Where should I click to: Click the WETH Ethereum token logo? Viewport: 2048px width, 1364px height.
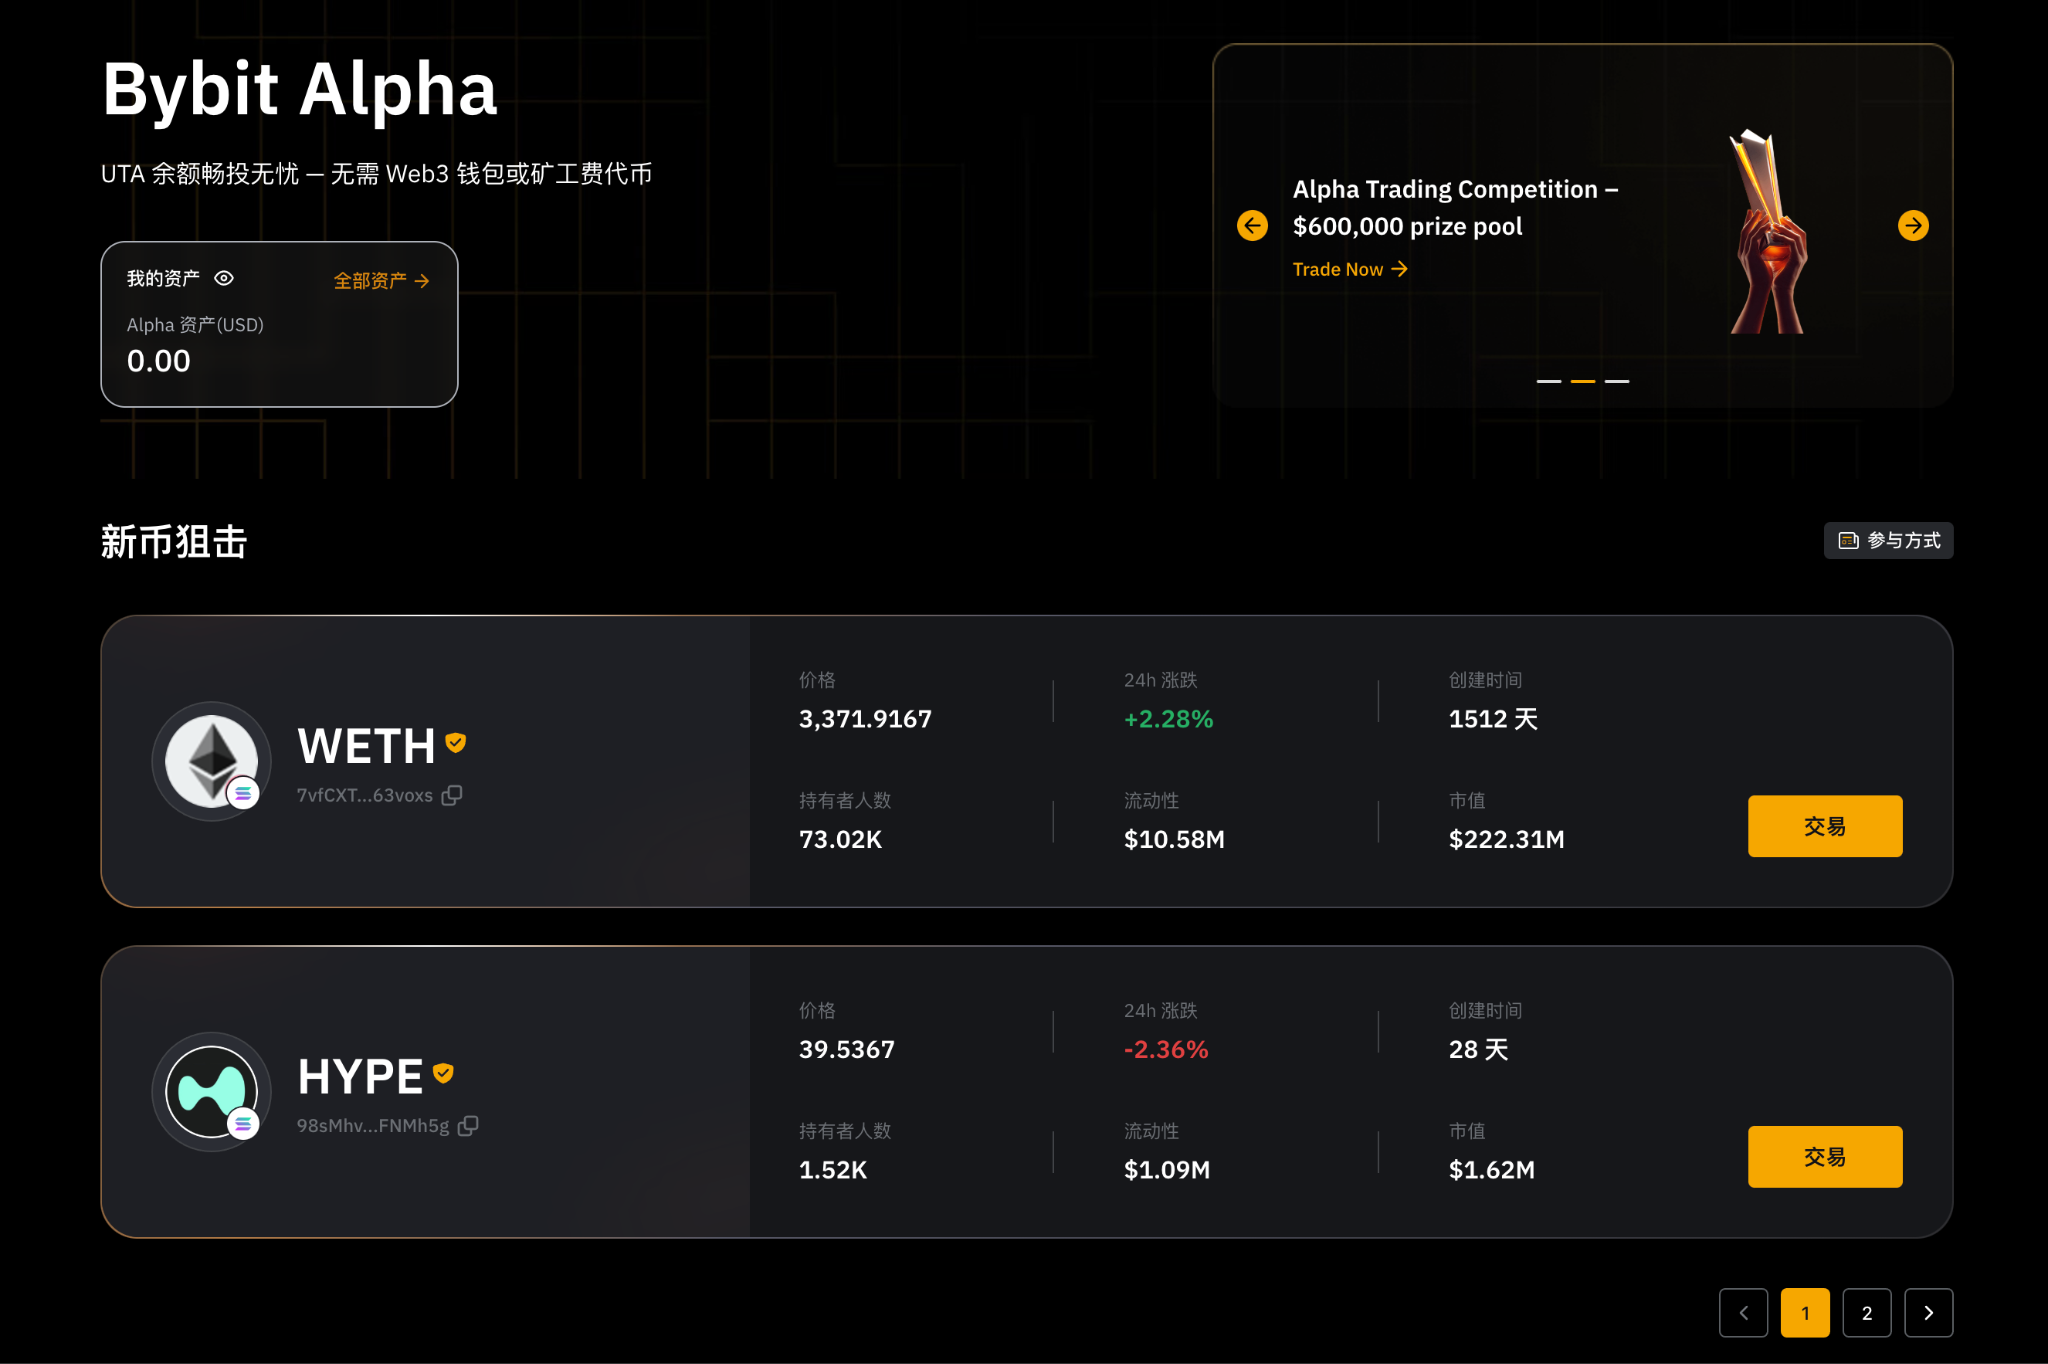click(x=210, y=761)
